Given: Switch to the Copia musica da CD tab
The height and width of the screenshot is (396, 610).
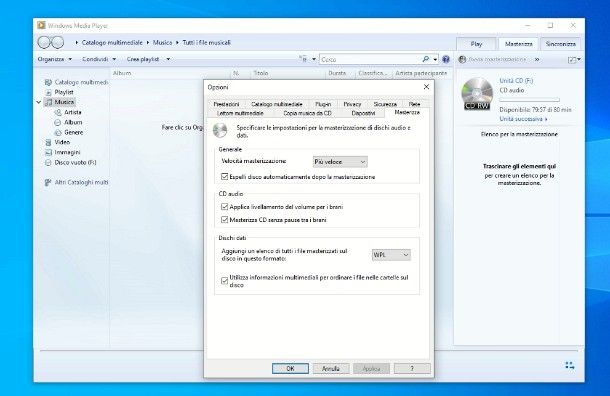Looking at the screenshot, I should [x=307, y=113].
